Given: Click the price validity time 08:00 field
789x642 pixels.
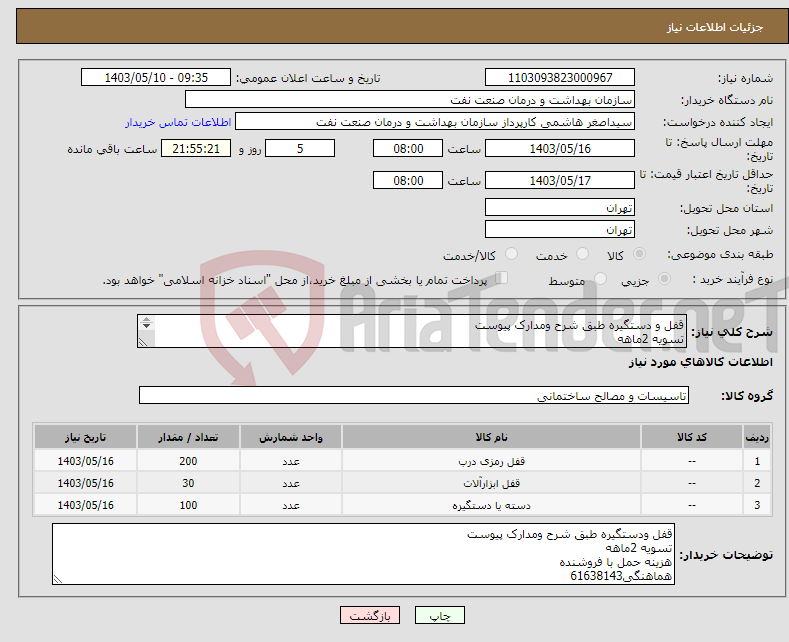Looking at the screenshot, I should tap(408, 180).
